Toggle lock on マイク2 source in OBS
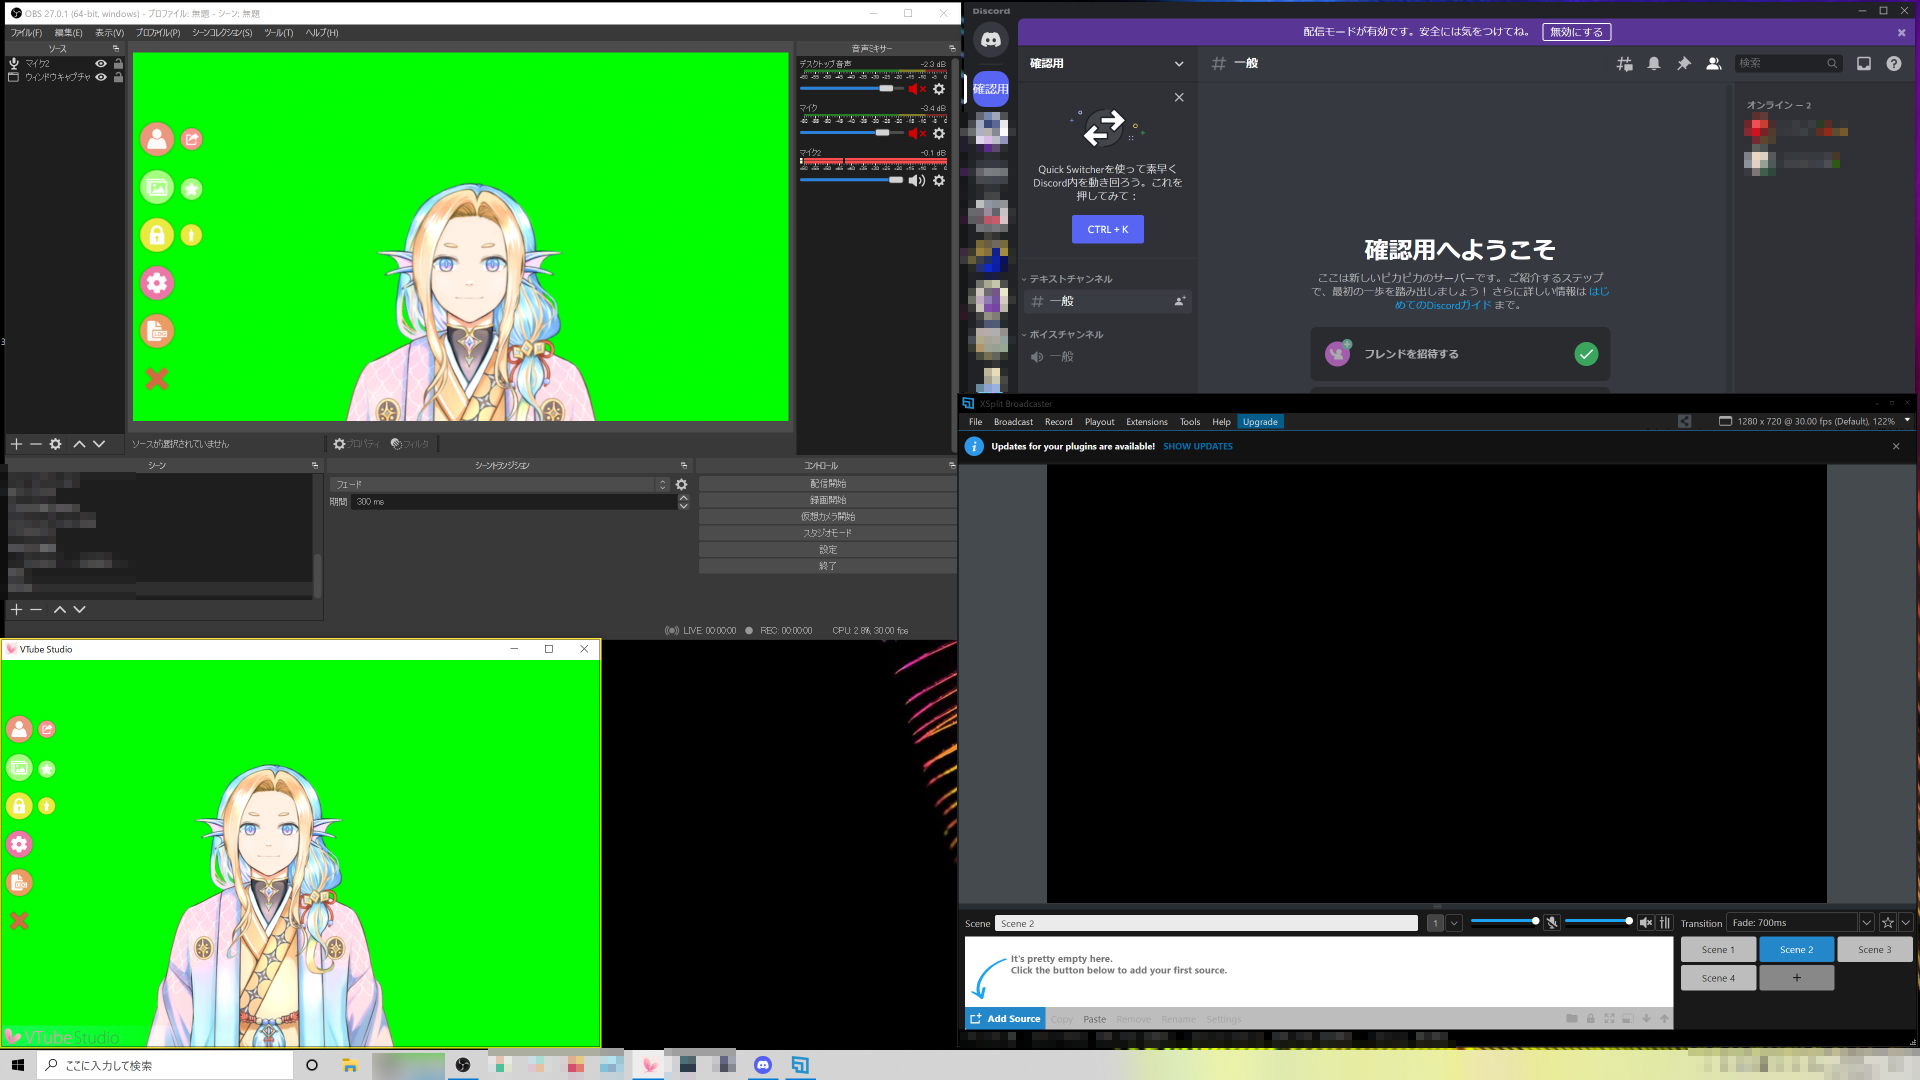This screenshot has width=1920, height=1080. [x=118, y=63]
